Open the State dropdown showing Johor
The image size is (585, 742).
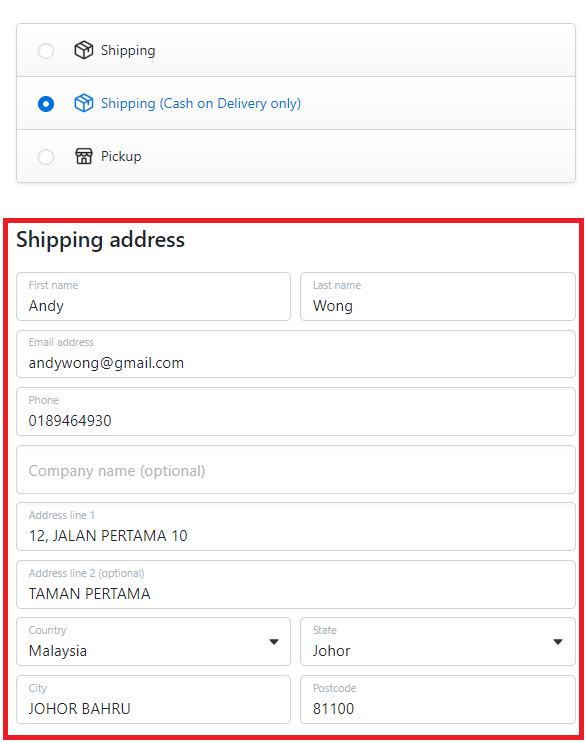pos(438,642)
